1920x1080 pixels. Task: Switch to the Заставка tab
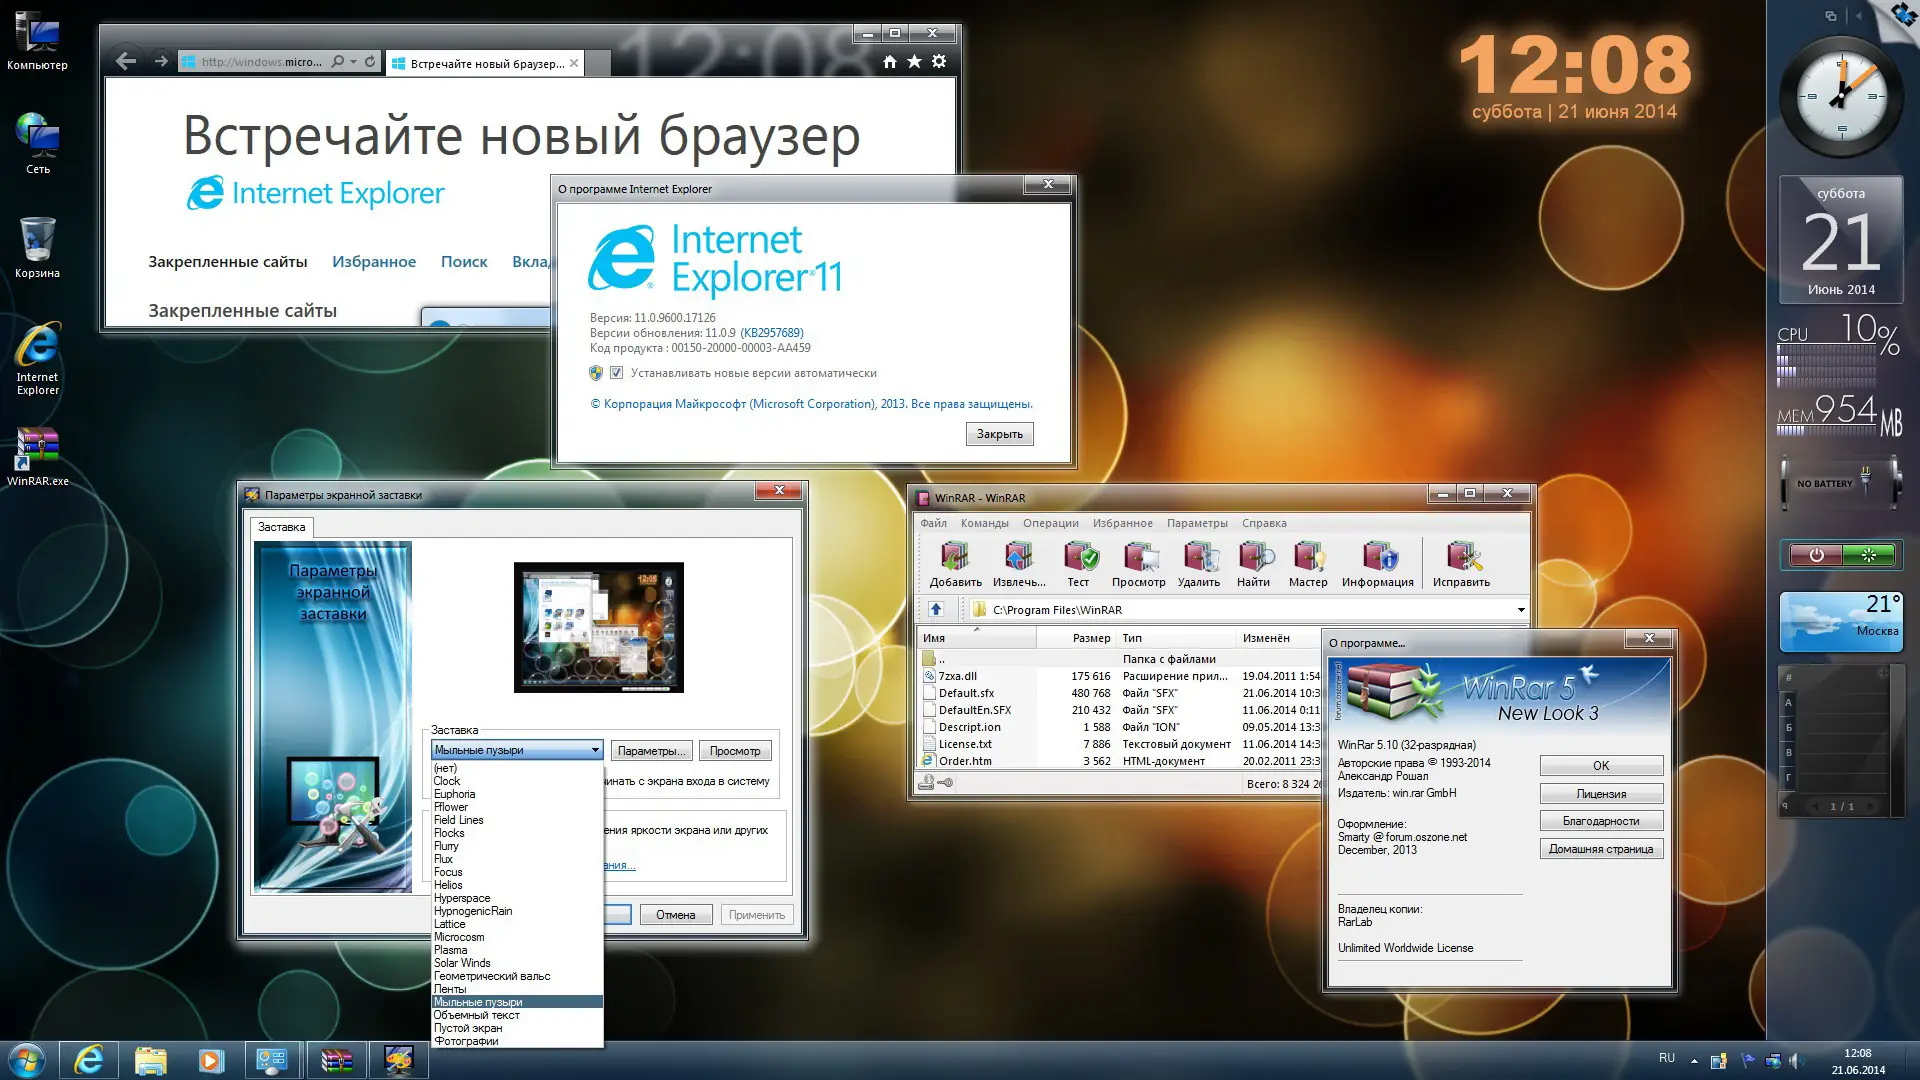281,527
